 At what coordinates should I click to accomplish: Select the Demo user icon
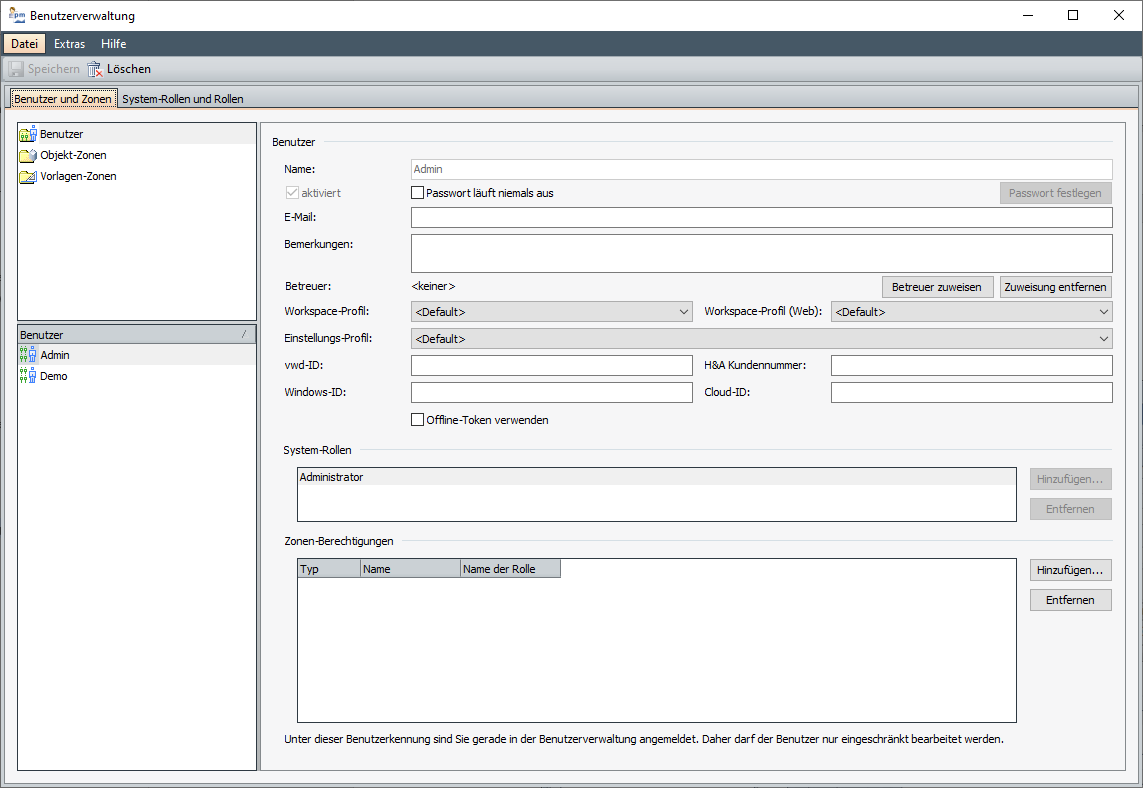28,376
